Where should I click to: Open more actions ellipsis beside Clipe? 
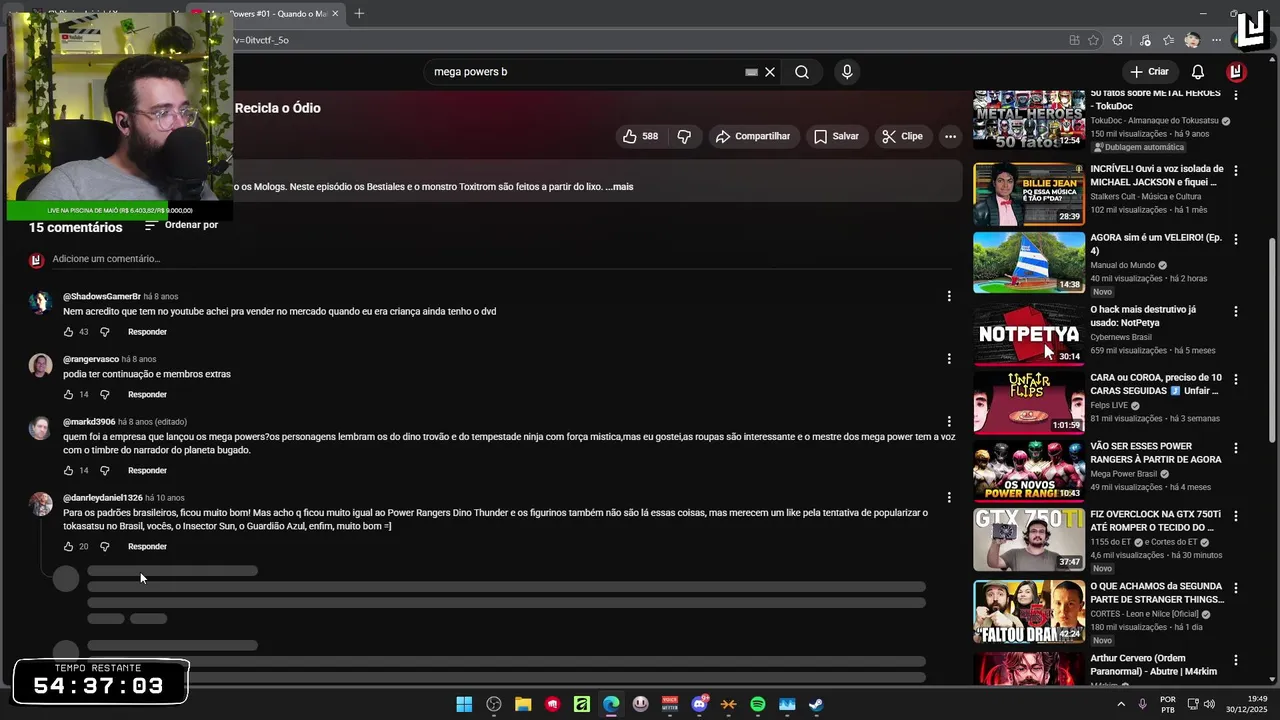[950, 136]
